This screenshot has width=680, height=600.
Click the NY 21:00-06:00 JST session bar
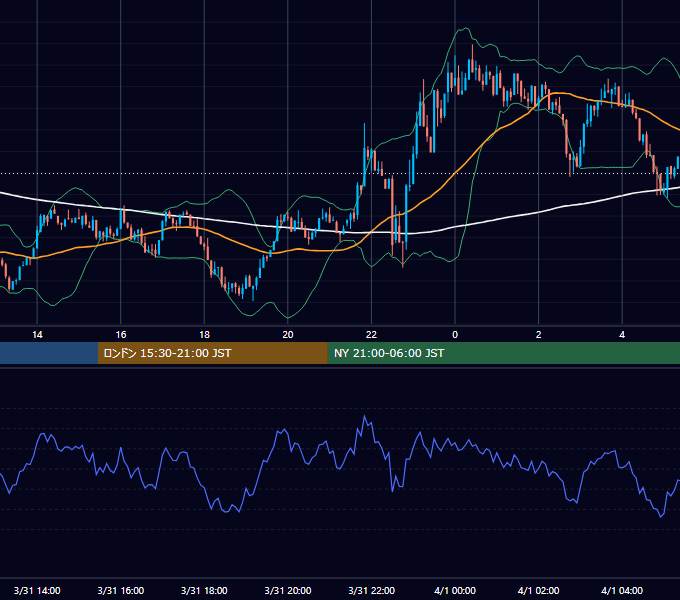click(x=503, y=353)
